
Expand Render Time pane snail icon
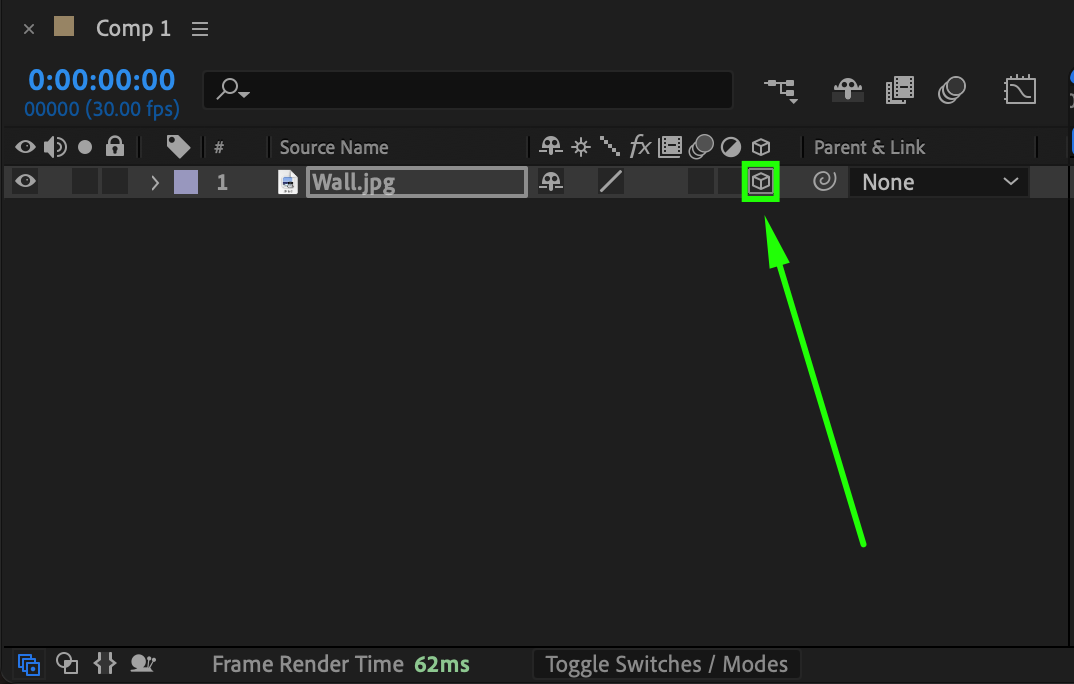142,663
